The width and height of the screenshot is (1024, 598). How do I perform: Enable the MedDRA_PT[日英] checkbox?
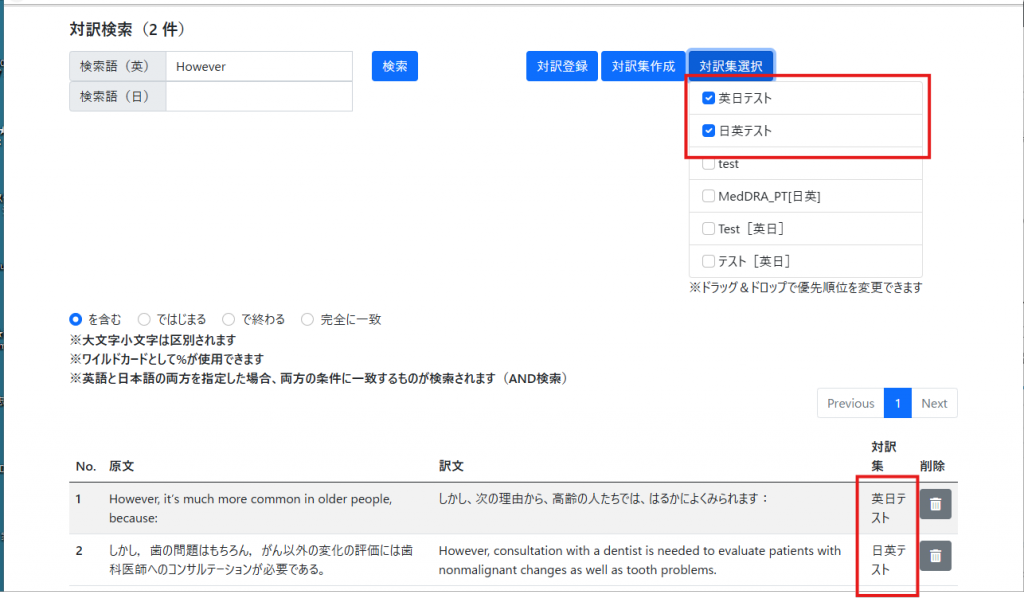pos(709,197)
